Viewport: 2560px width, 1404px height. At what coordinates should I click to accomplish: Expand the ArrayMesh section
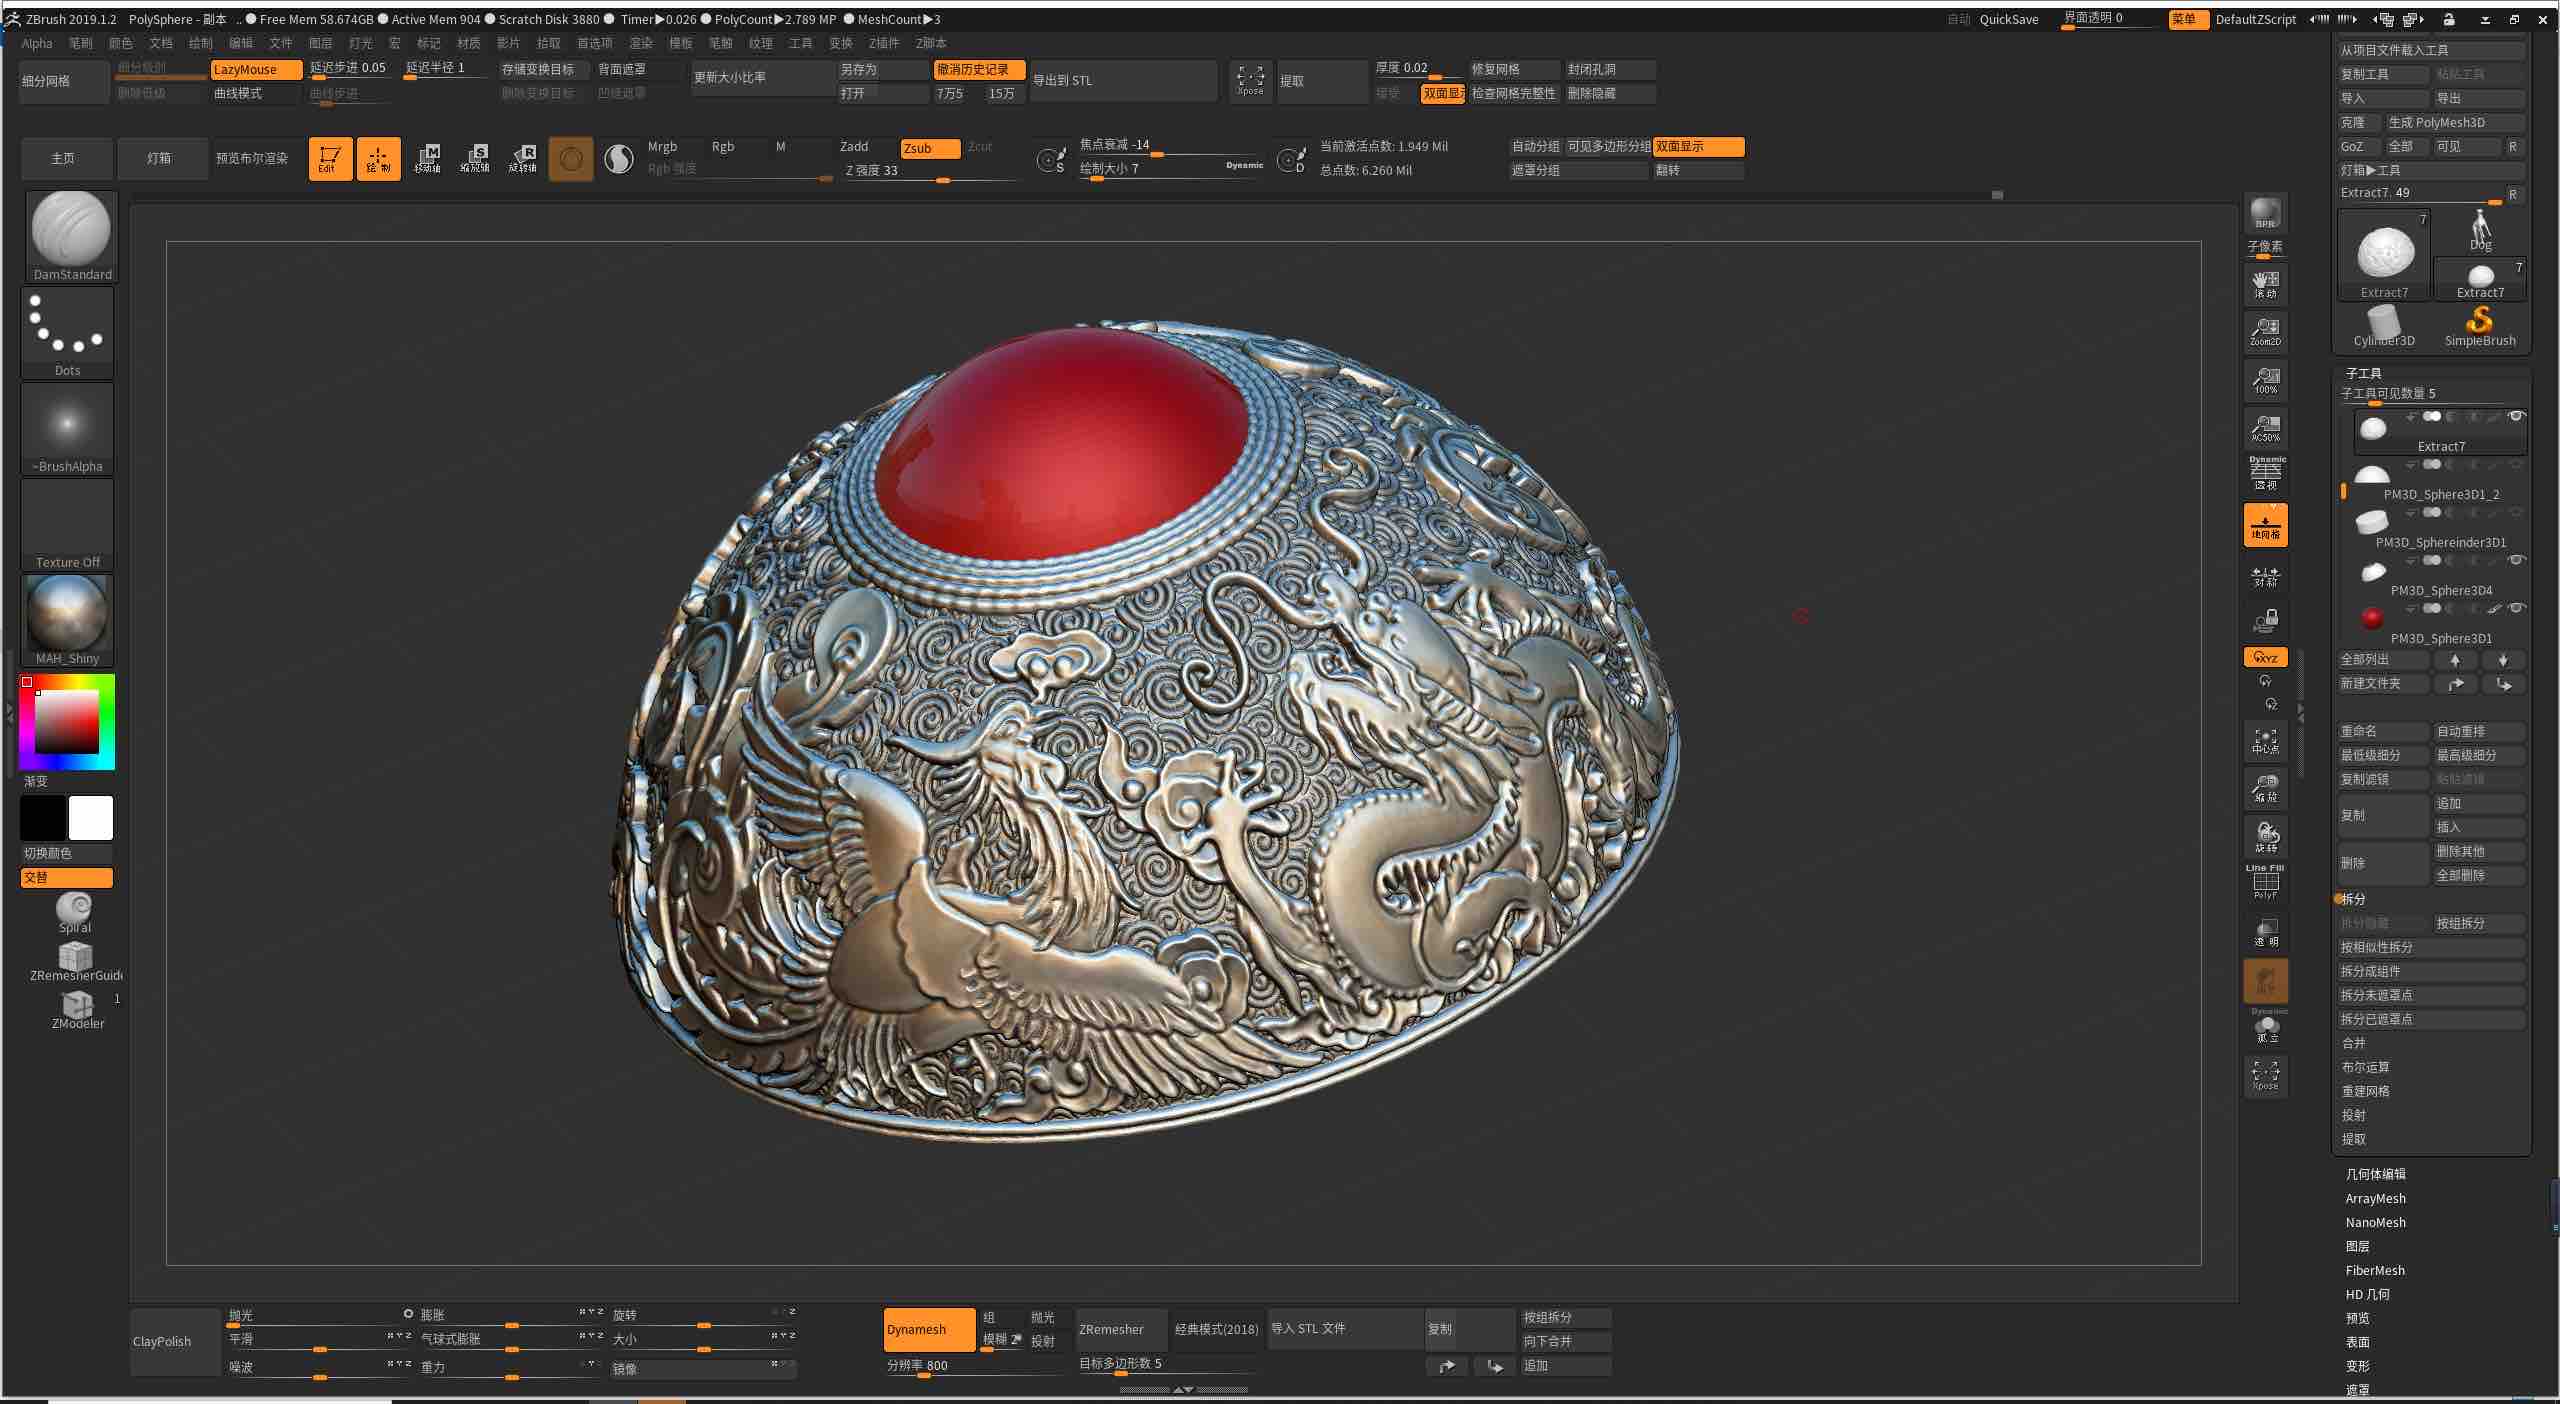click(x=2375, y=1198)
